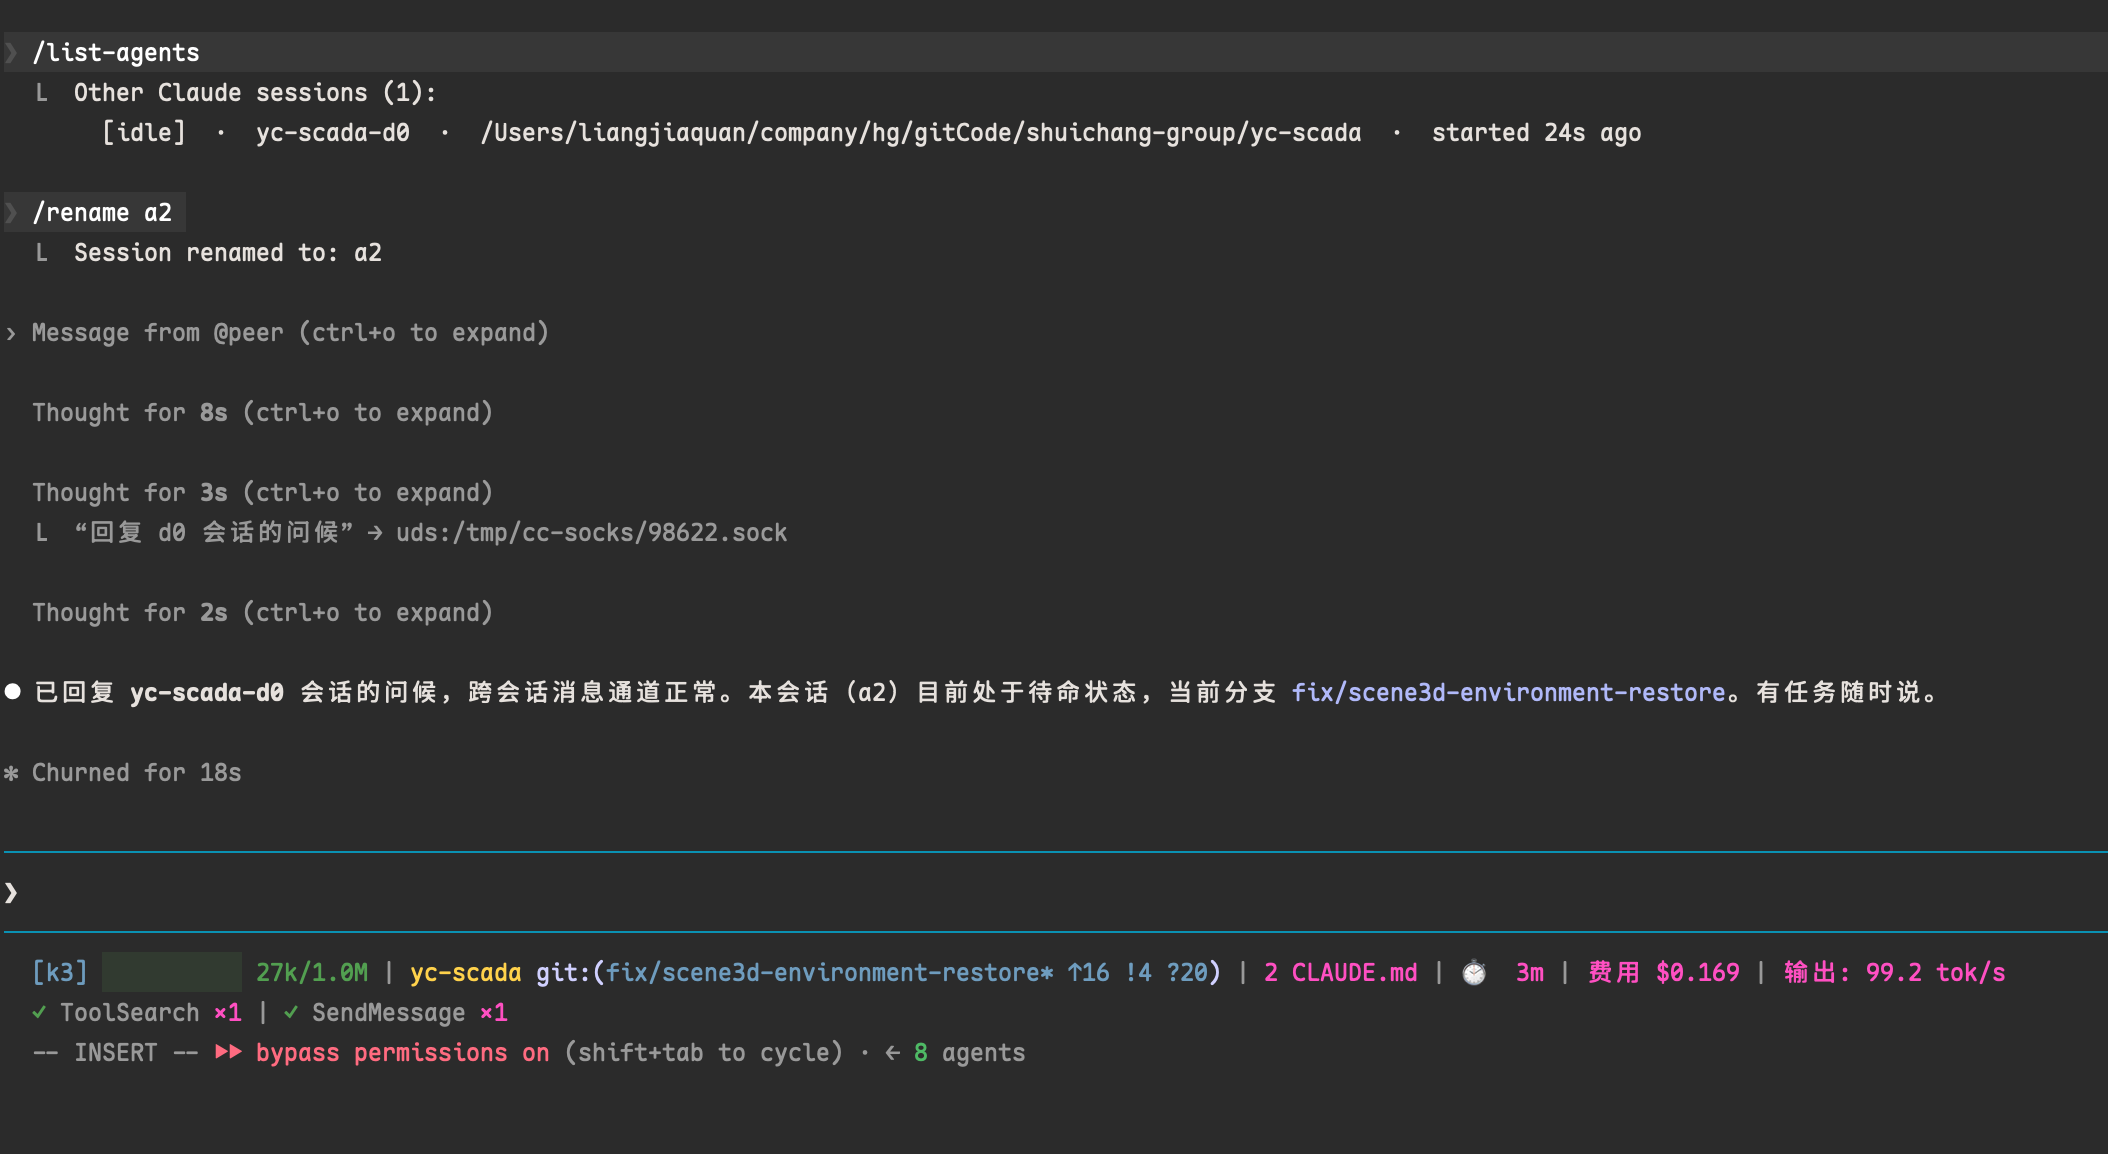Viewport: 2108px width, 1154px height.
Task: Click 'Session renamed to: a2' output
Action: coord(228,252)
